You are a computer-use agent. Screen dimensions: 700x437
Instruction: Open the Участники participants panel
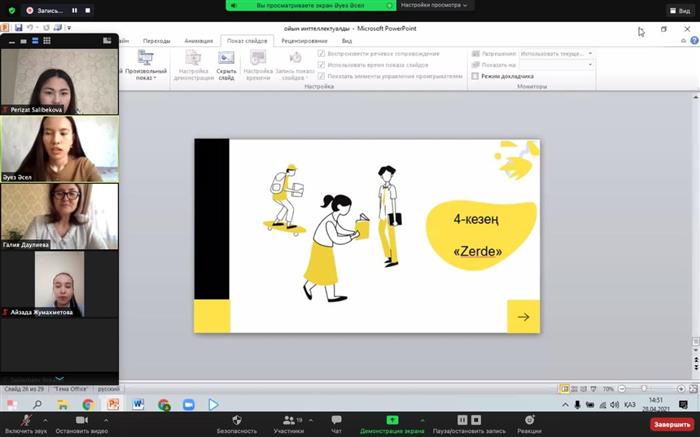(x=288, y=421)
